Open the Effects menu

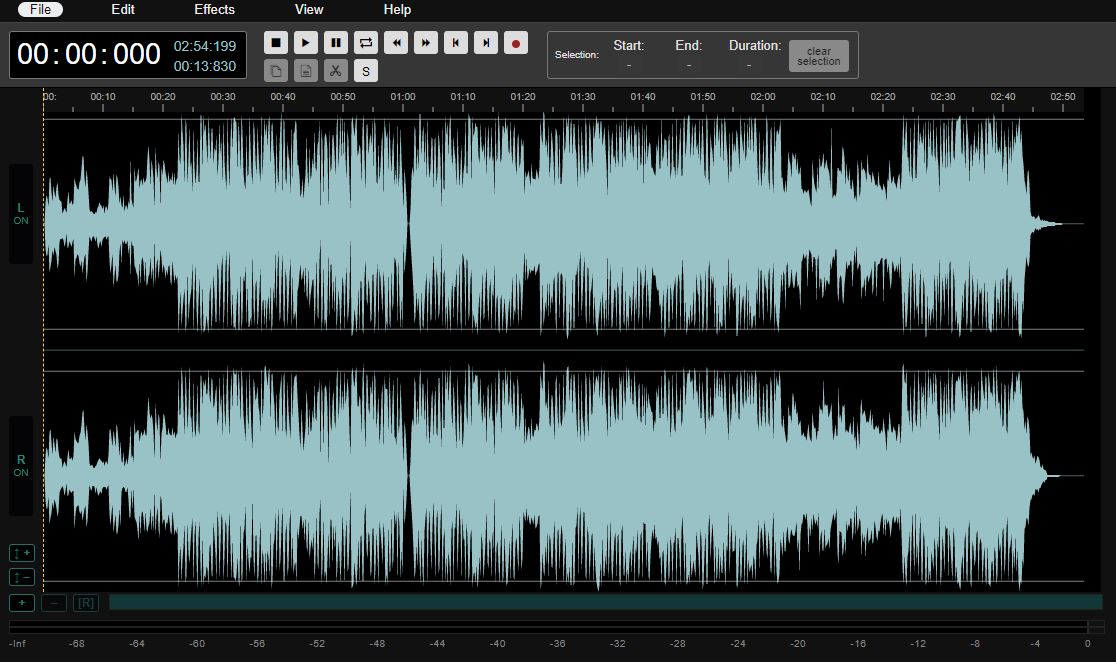214,10
